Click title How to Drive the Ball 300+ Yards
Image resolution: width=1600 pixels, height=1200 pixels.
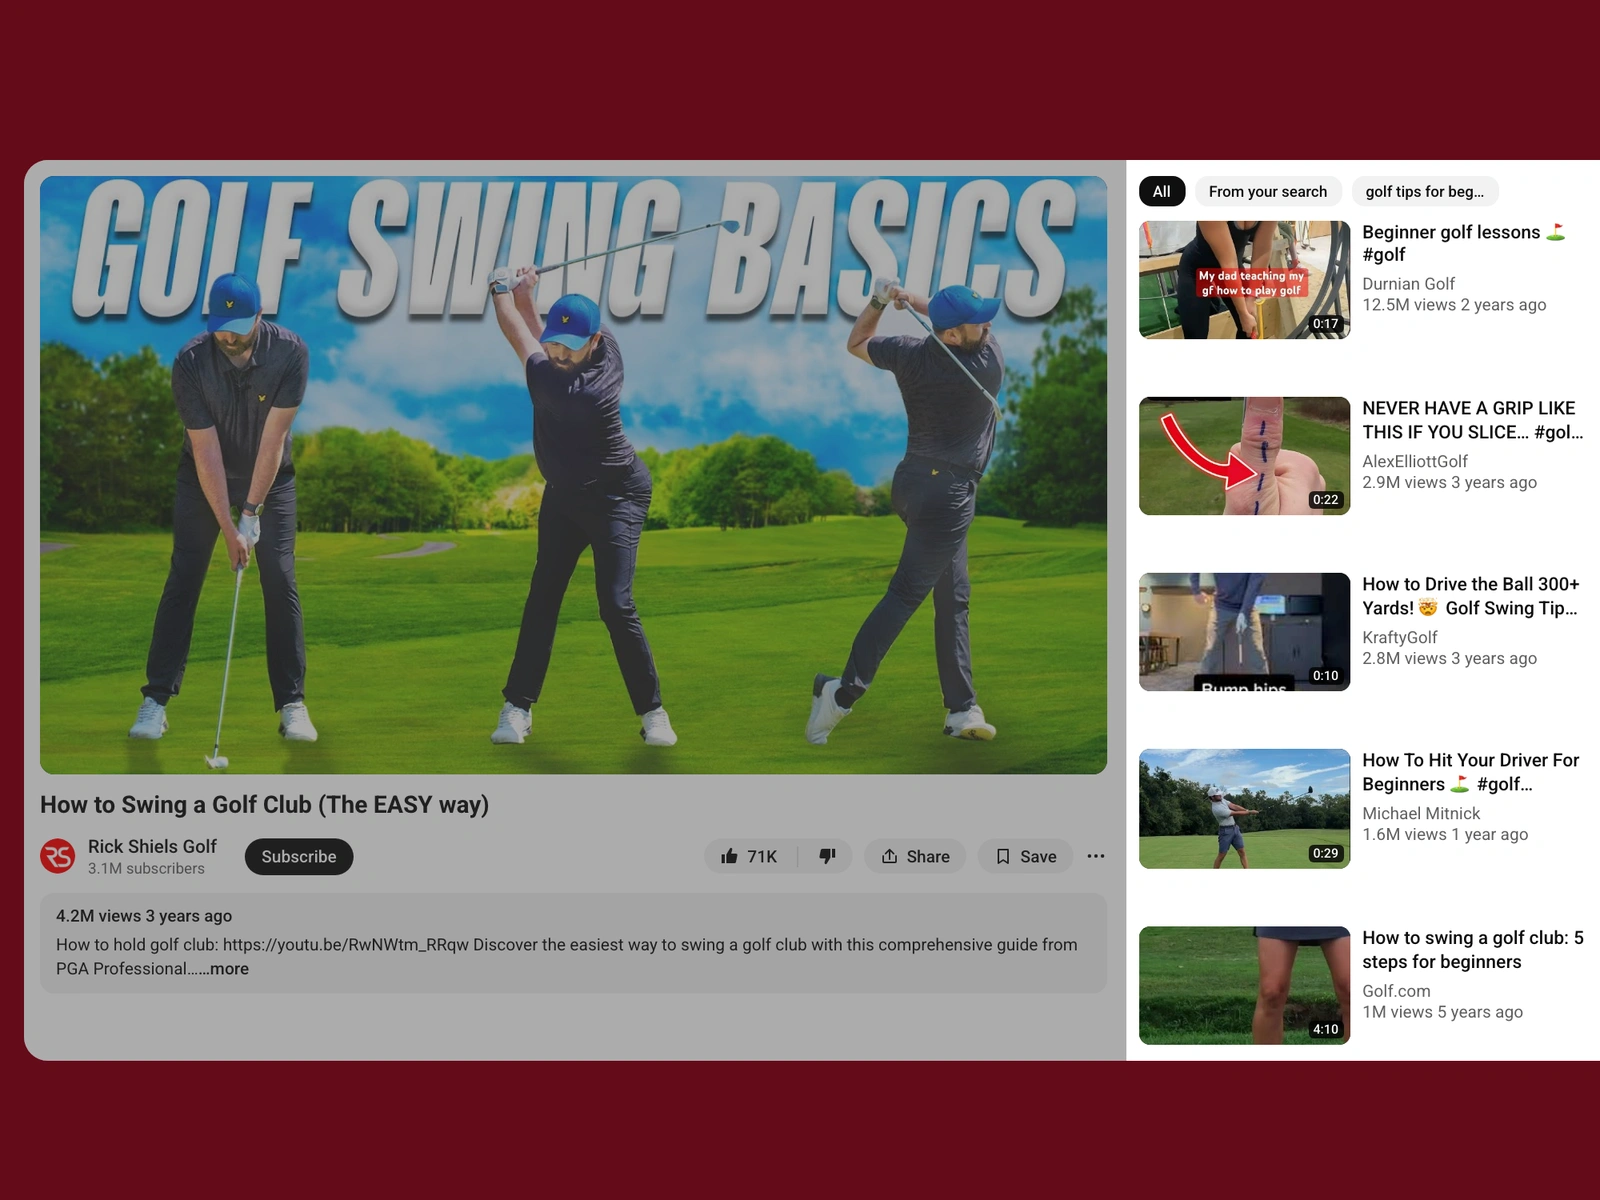click(1471, 596)
